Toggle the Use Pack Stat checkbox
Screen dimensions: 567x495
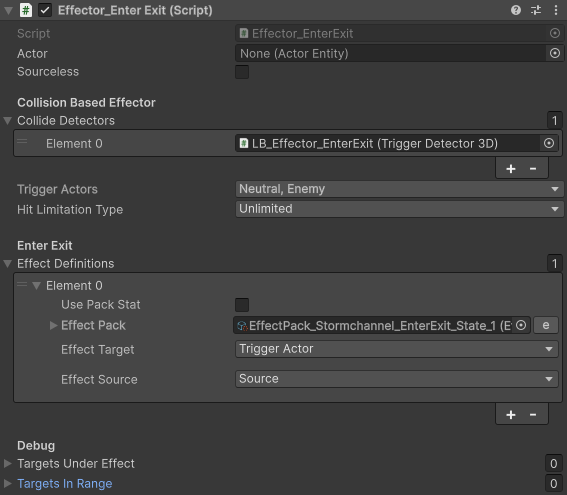pos(242,305)
